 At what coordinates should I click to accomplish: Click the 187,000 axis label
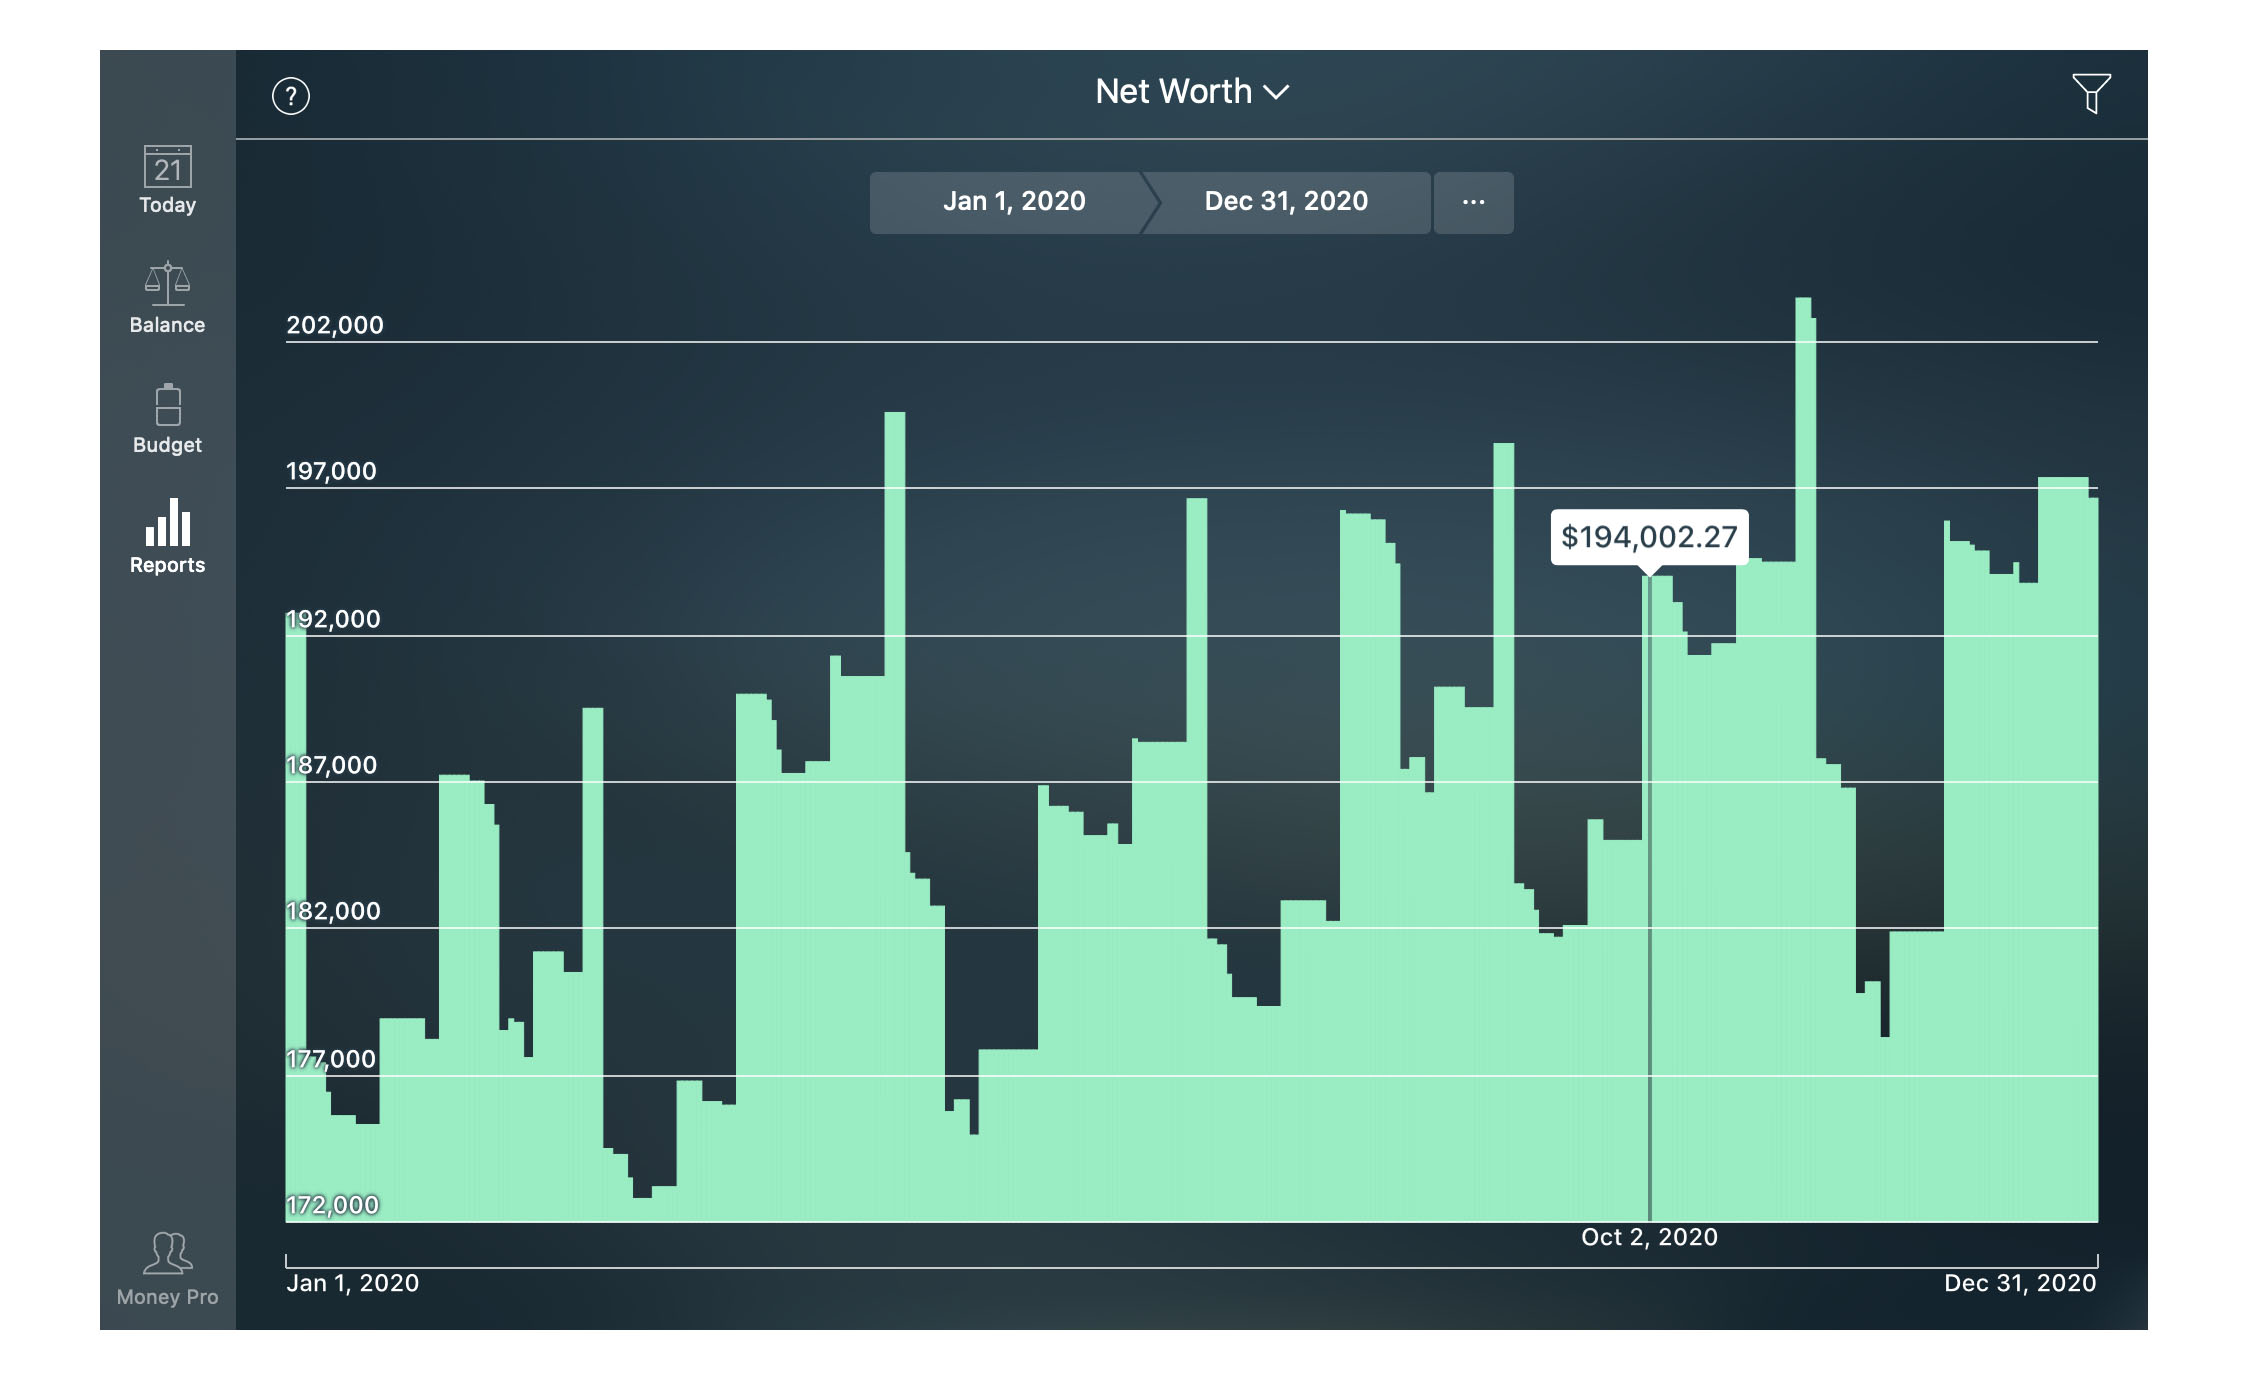(x=331, y=765)
